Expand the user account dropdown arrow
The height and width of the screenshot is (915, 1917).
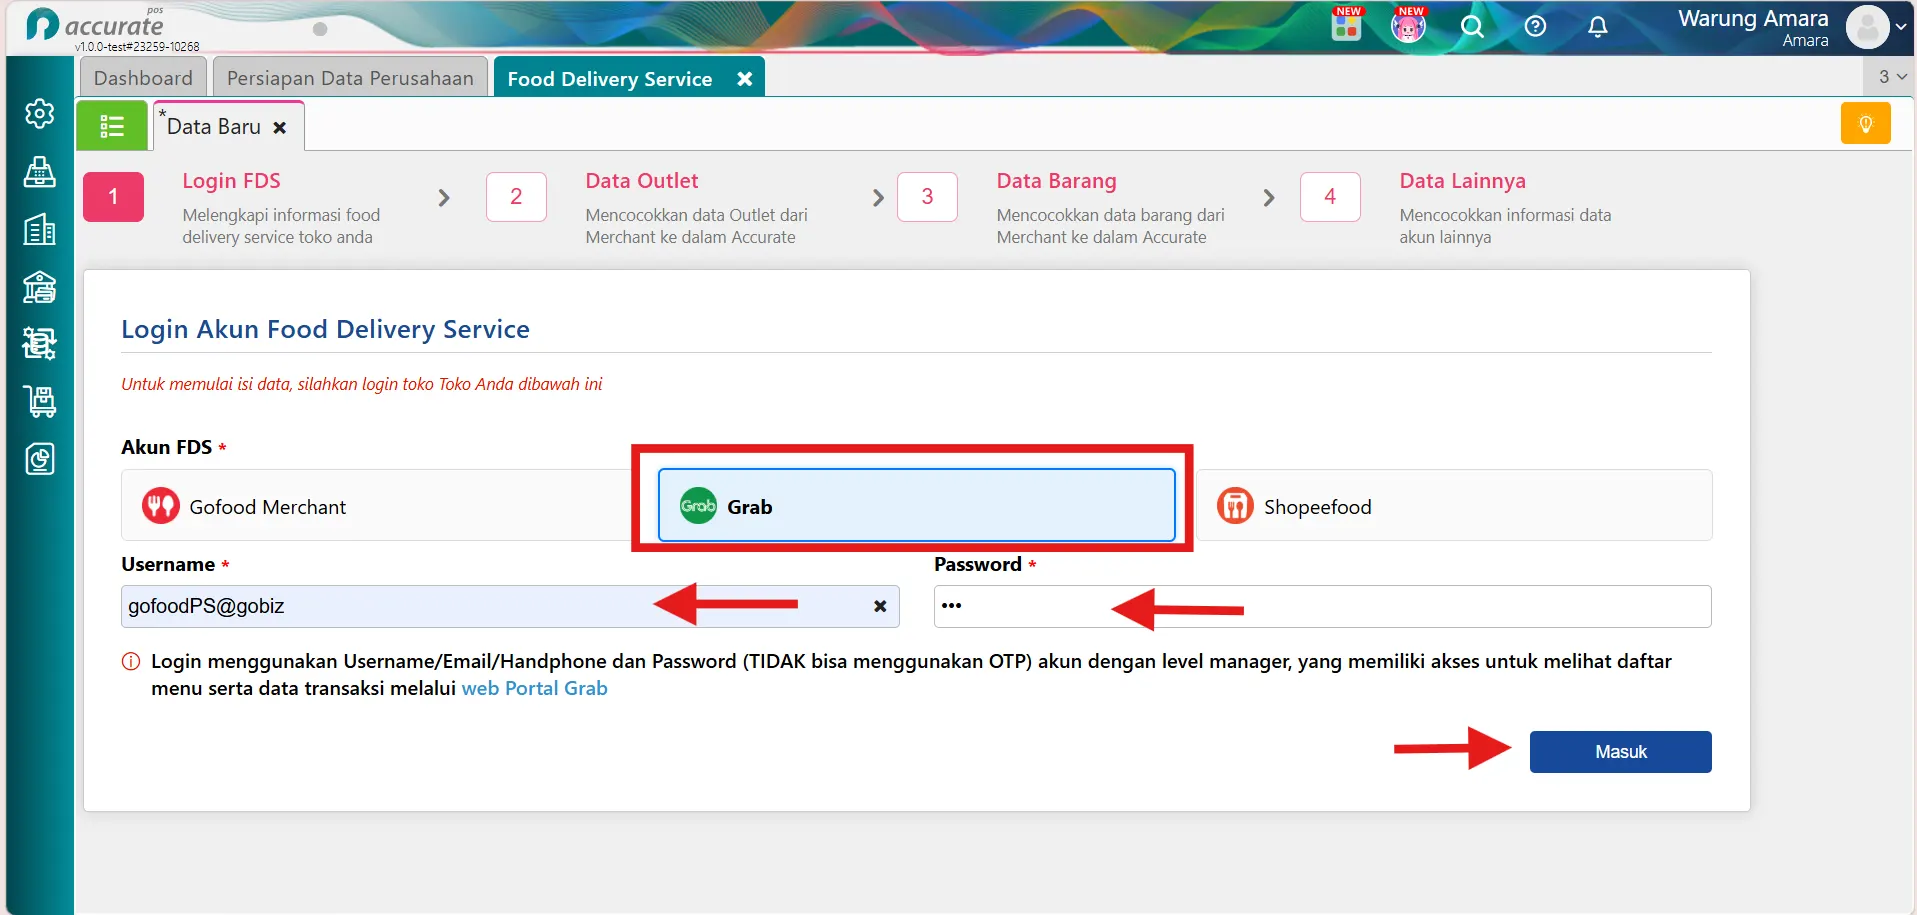(1901, 27)
